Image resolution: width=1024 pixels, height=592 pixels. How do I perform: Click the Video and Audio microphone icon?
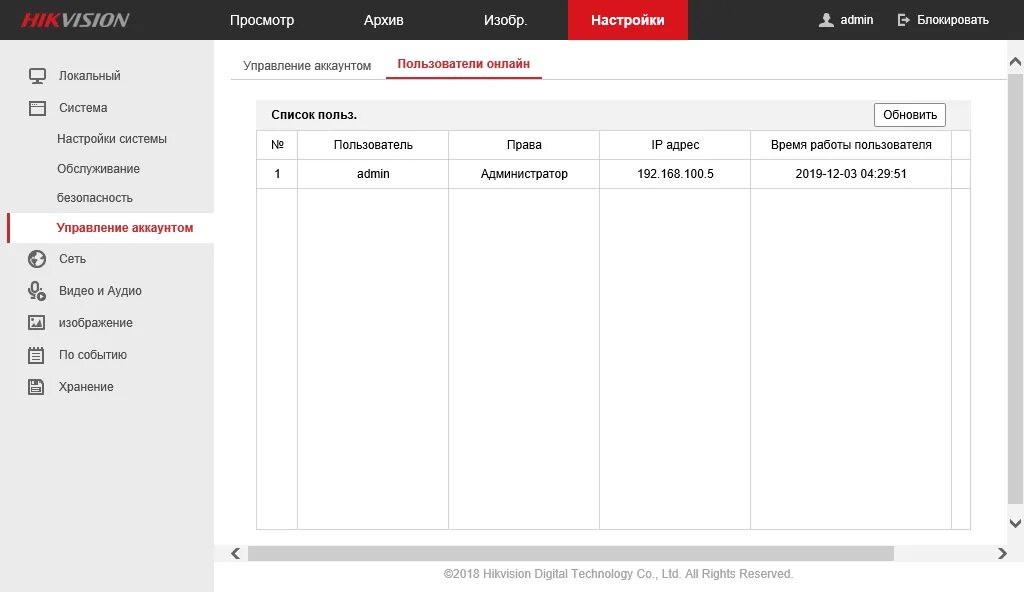[x=37, y=291]
